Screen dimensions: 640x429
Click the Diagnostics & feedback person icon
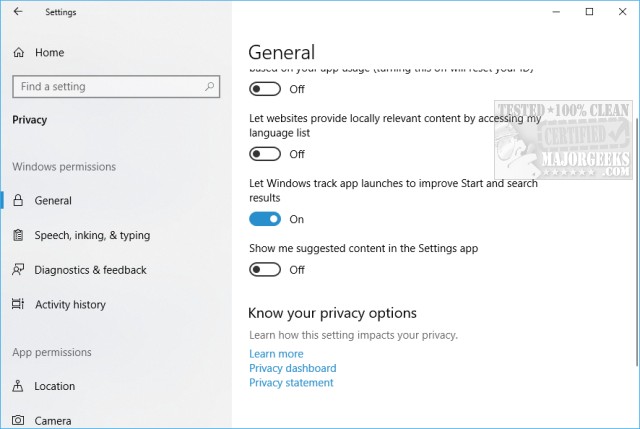[x=18, y=269]
